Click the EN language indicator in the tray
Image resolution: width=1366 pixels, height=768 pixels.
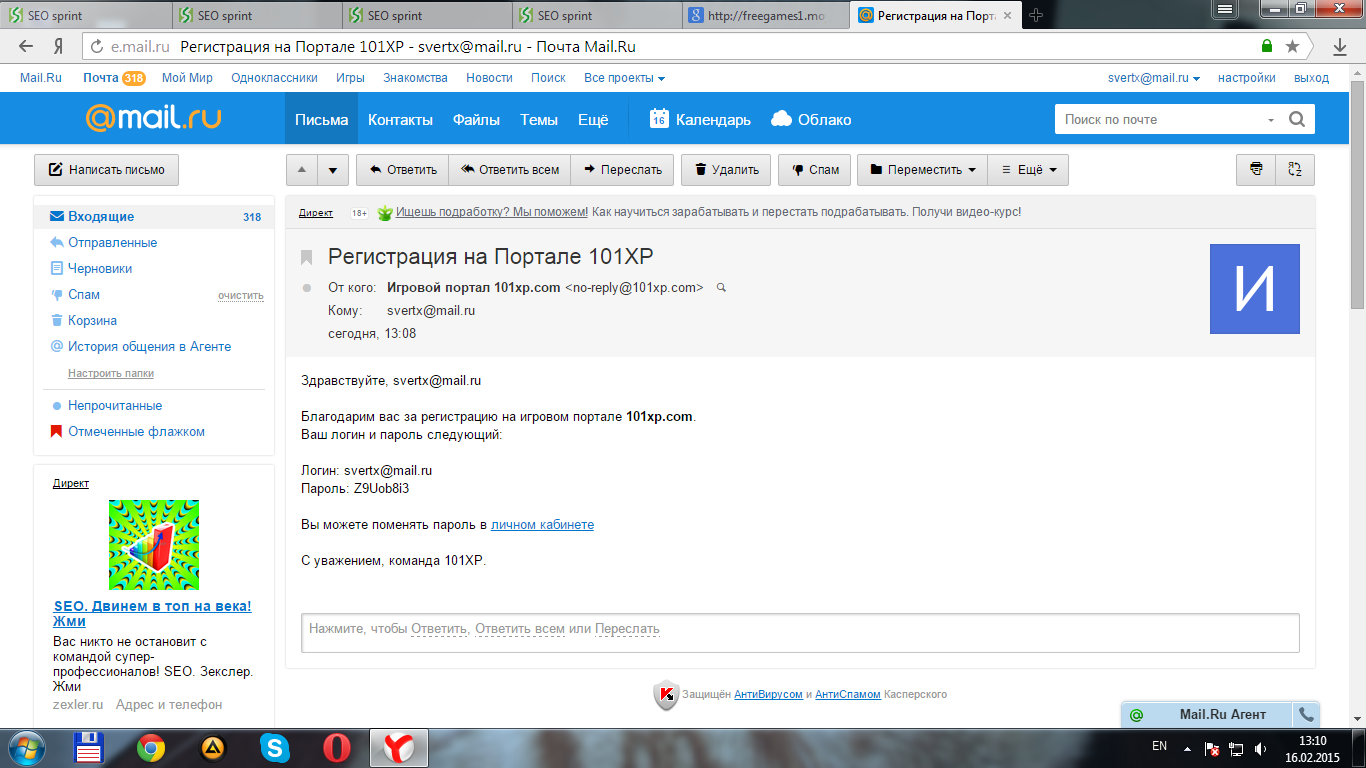[1160, 746]
